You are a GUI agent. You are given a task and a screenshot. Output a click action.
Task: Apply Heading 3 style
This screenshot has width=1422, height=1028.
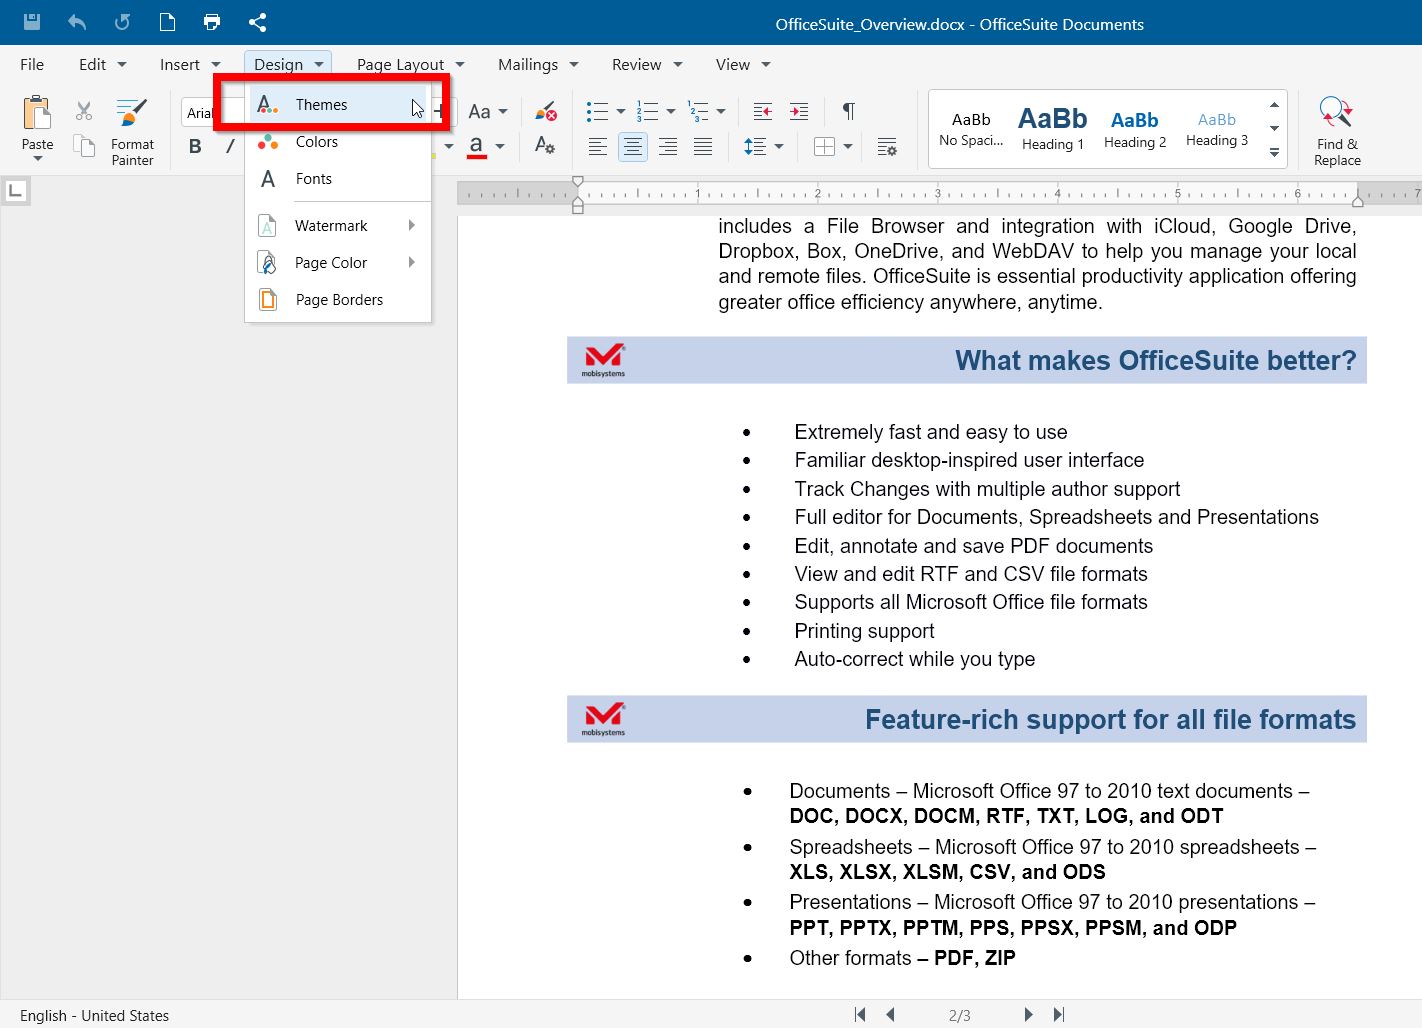point(1217,129)
